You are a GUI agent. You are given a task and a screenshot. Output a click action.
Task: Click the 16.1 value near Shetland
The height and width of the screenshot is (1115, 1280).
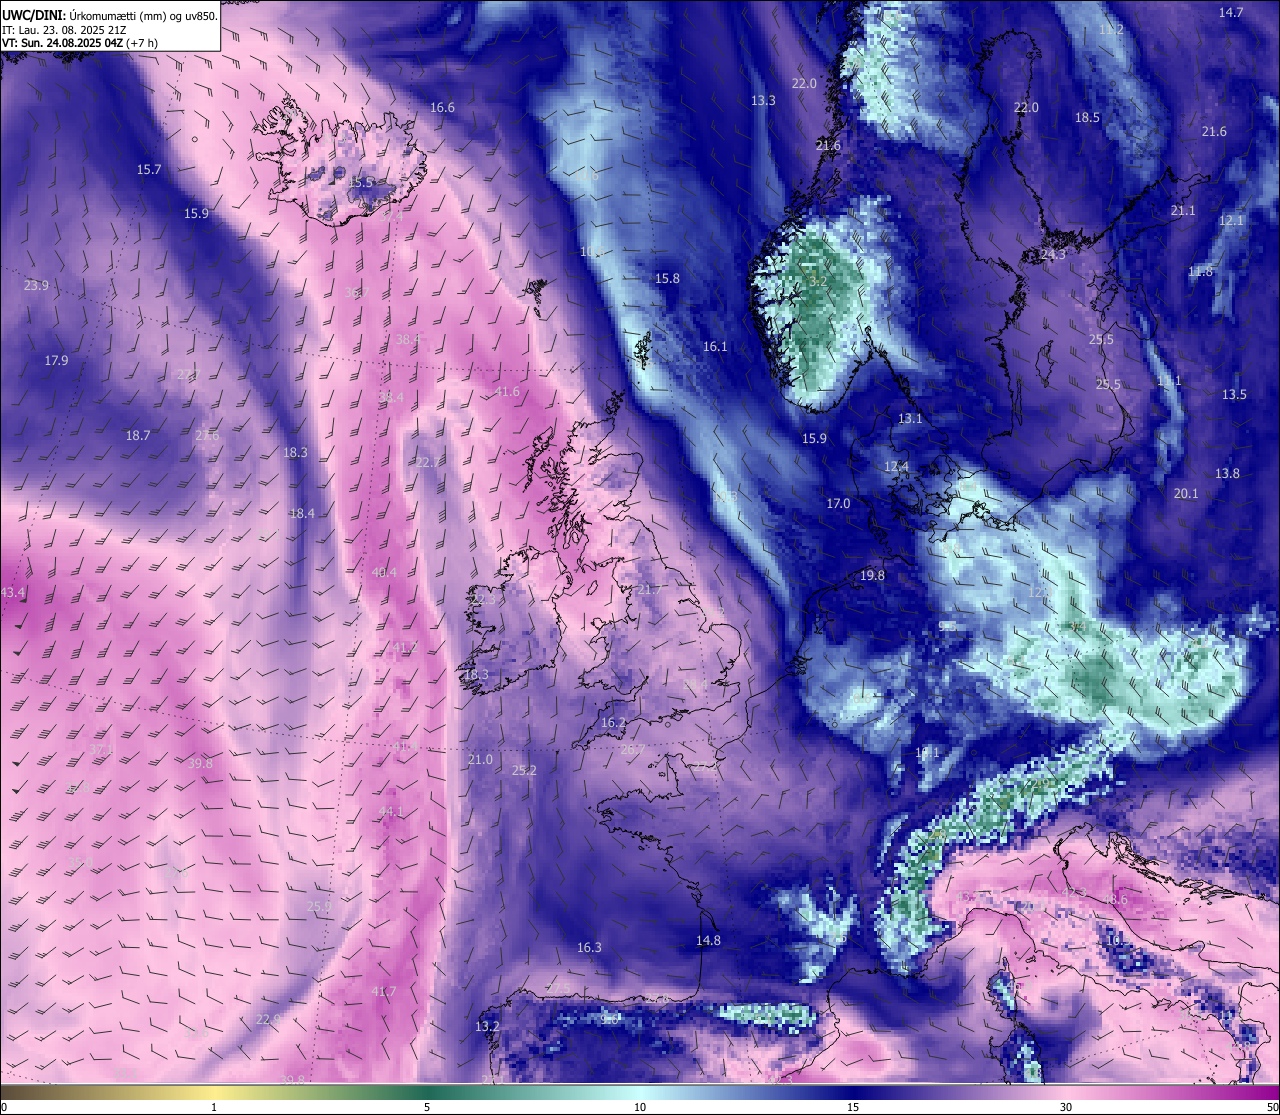tap(715, 347)
